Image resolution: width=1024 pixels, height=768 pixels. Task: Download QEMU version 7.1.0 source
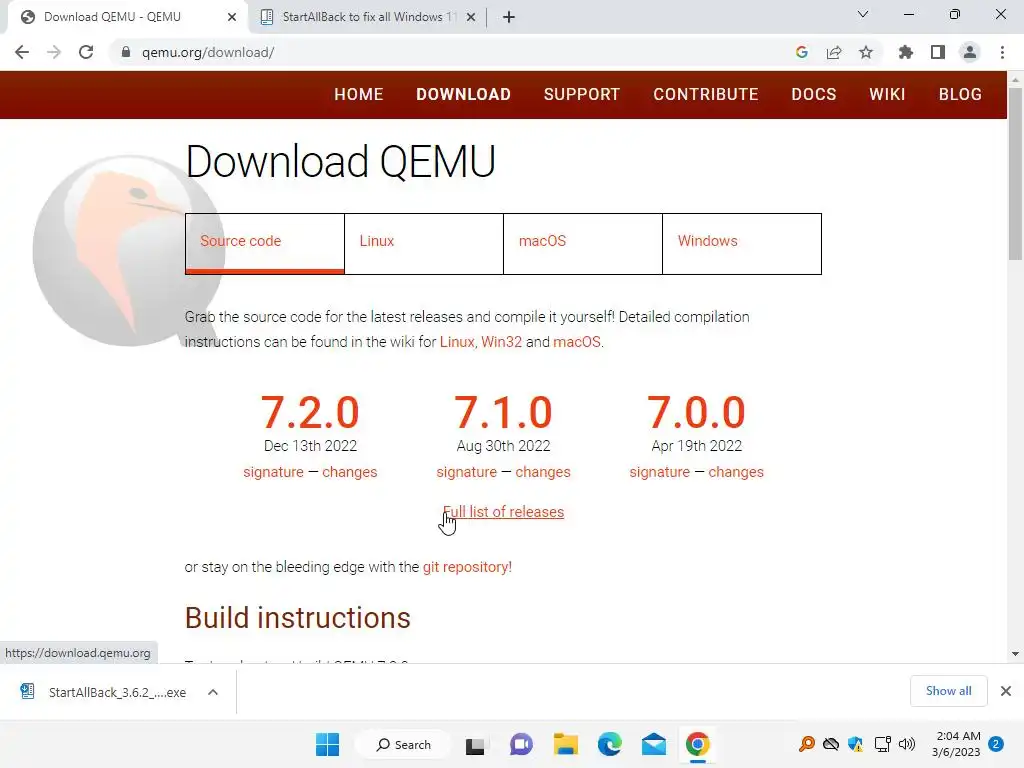504,413
